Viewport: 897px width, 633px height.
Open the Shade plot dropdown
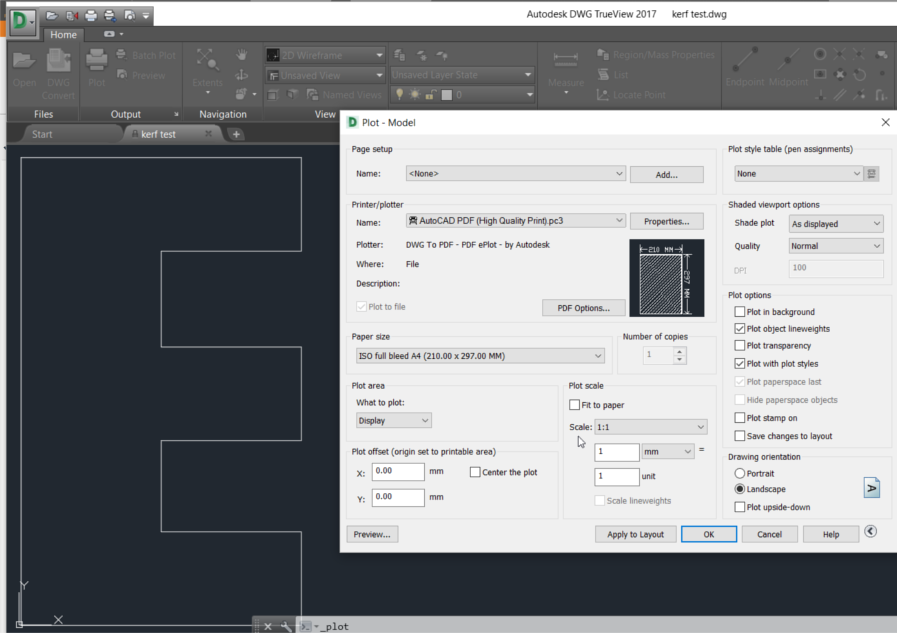(x=836, y=224)
